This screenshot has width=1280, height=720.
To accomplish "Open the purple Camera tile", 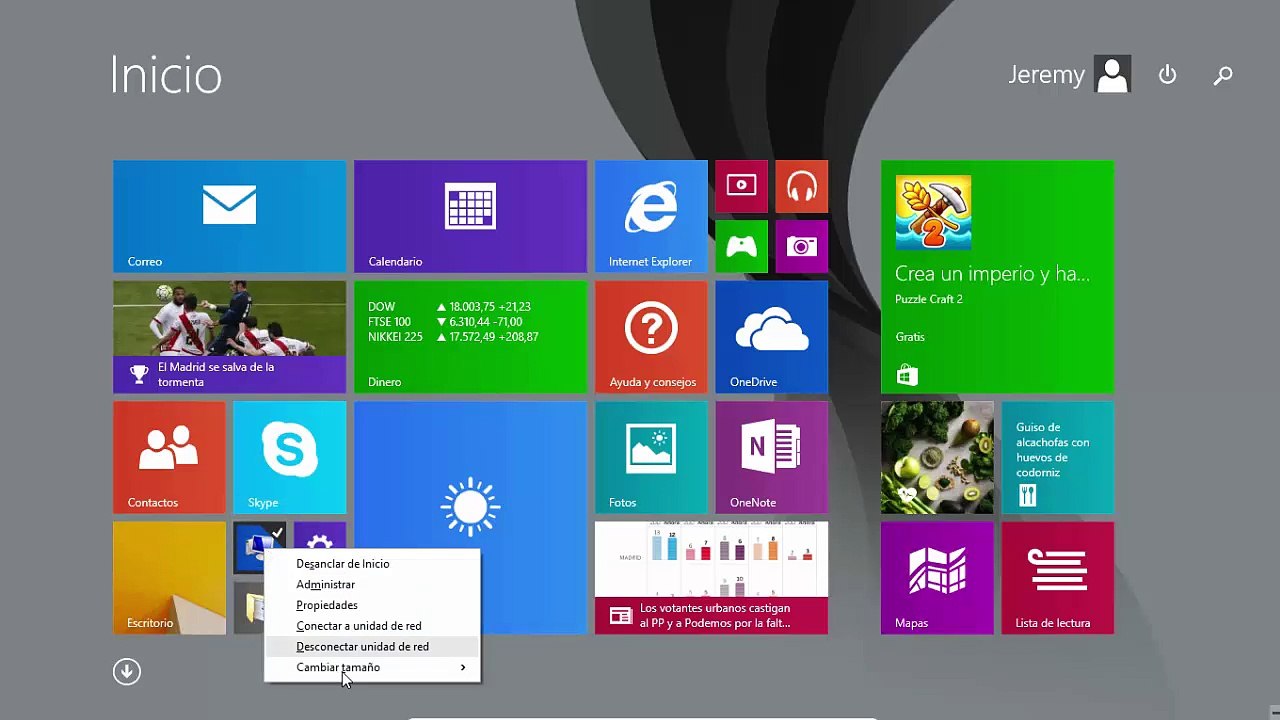I will tap(801, 246).
